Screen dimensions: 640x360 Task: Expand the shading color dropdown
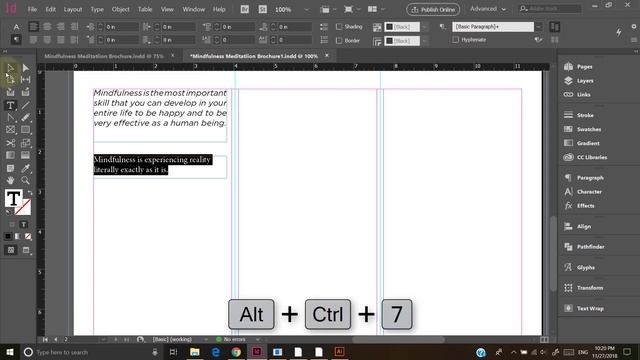425,27
